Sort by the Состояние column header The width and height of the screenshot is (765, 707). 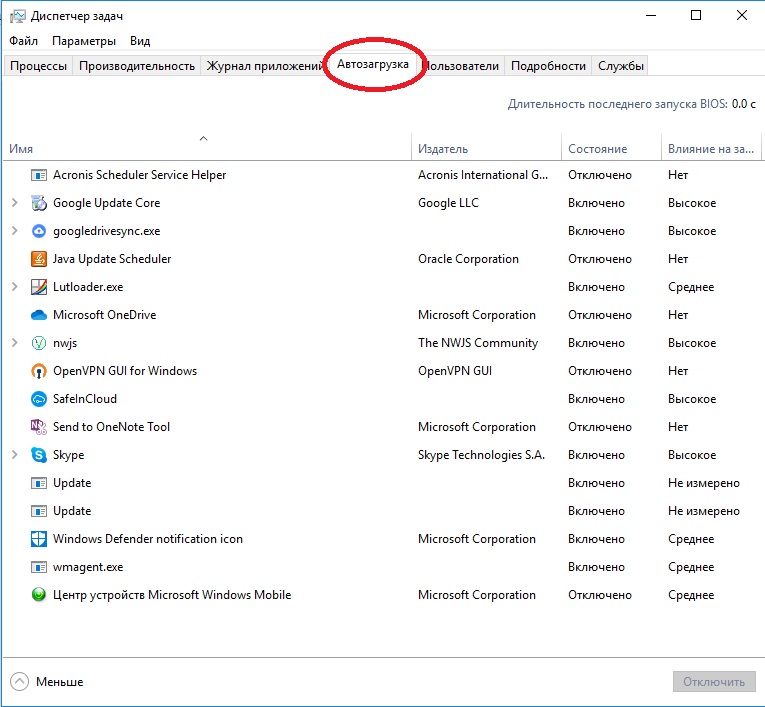[x=597, y=149]
